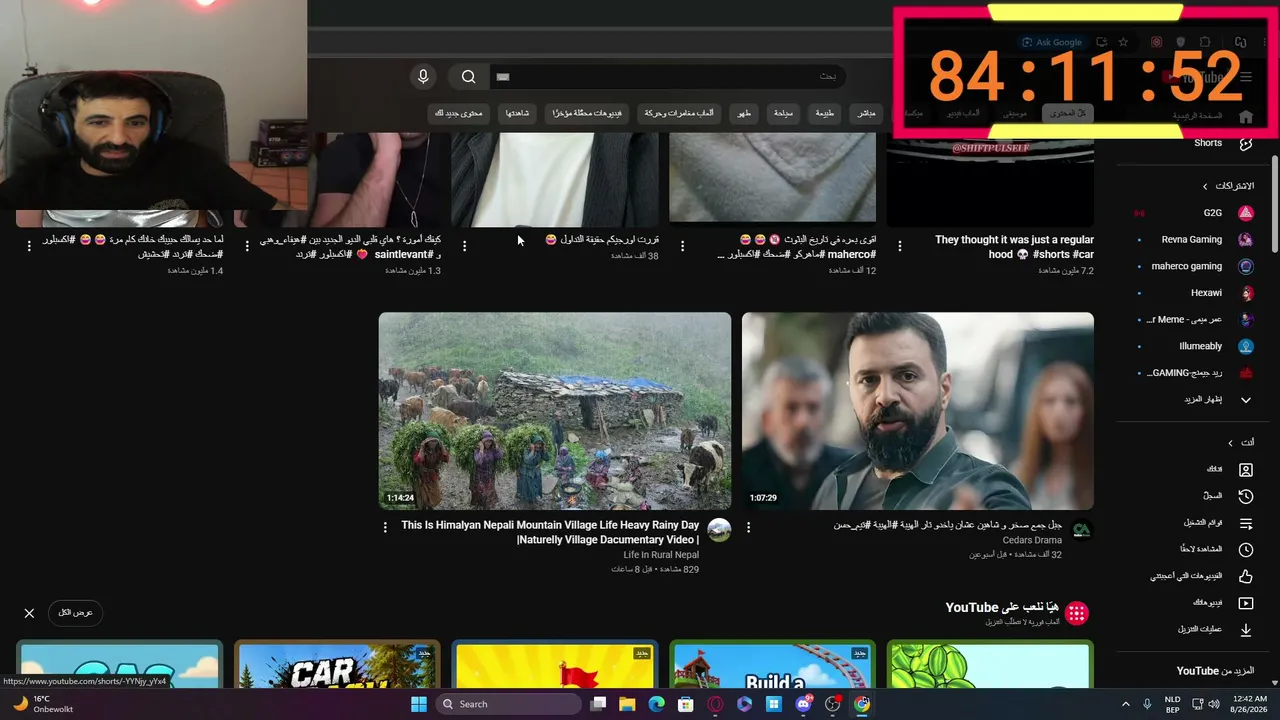Dismiss the YouTube Playables section with X
1280x720 pixels.
click(29, 613)
